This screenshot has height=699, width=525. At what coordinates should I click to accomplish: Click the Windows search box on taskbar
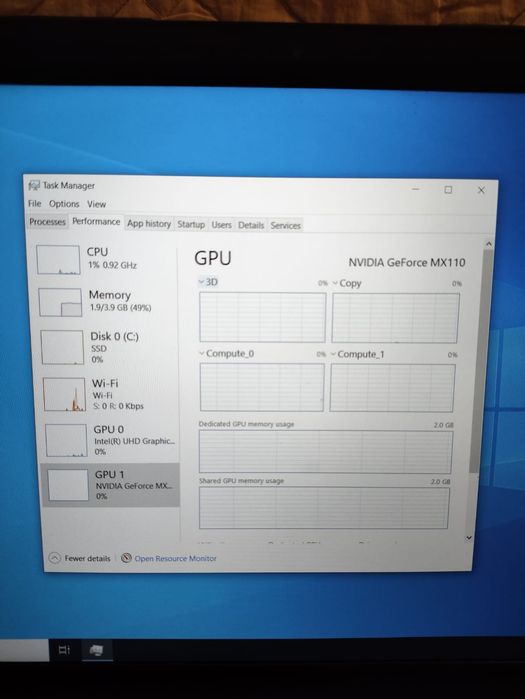(24, 650)
